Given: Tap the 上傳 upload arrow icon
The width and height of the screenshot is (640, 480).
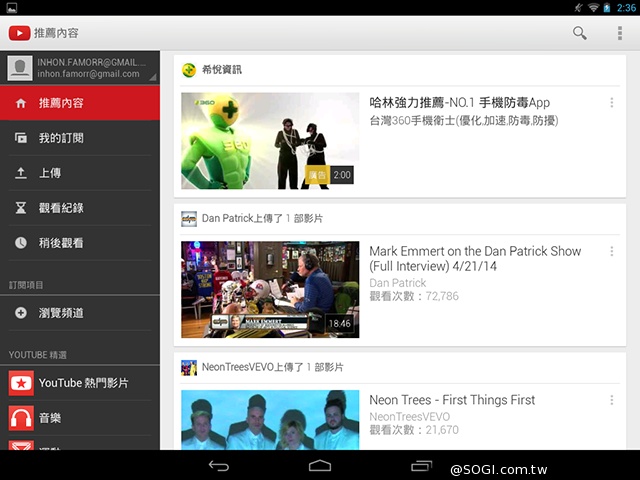Looking at the screenshot, I should (21, 173).
